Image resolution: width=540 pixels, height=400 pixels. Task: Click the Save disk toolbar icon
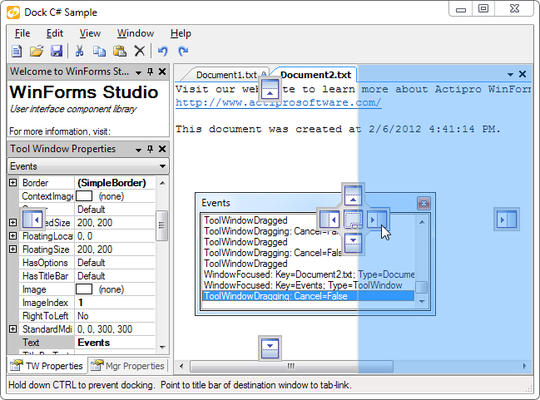point(56,51)
